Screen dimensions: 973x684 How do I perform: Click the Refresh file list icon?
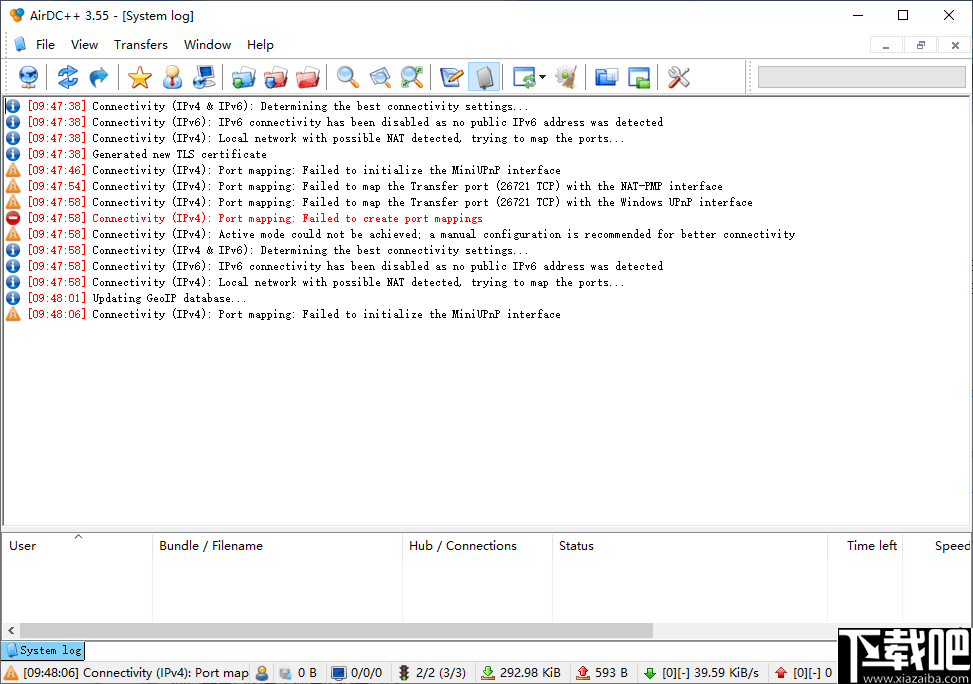coord(524,78)
